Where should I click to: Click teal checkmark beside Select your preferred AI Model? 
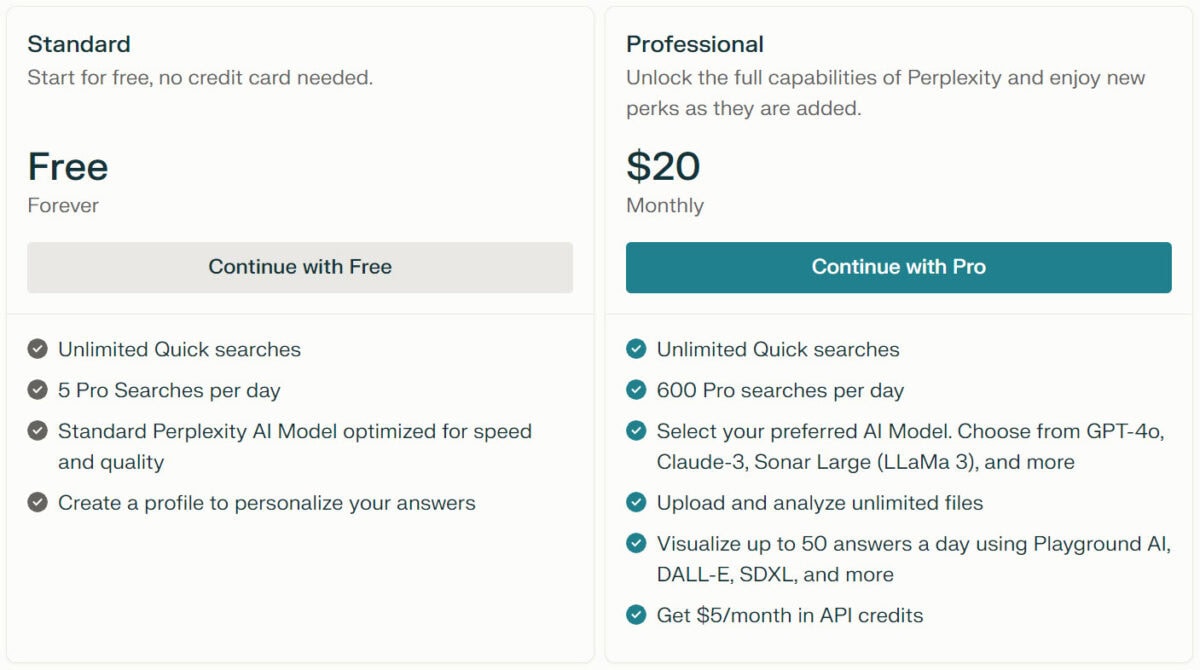pyautogui.click(x=636, y=431)
